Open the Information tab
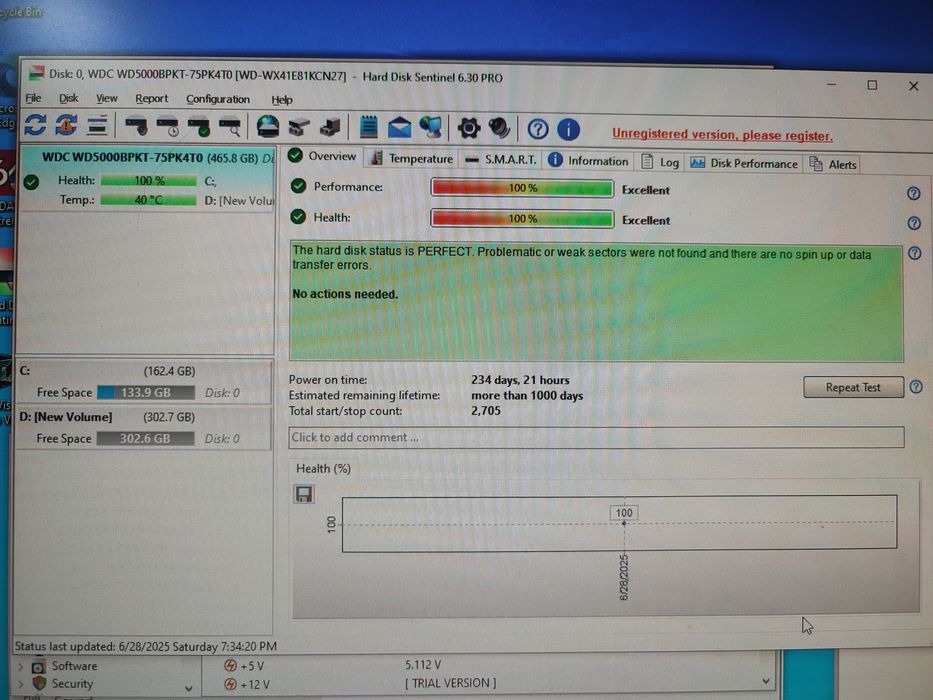Screen dimensions: 933x700 click(588, 161)
